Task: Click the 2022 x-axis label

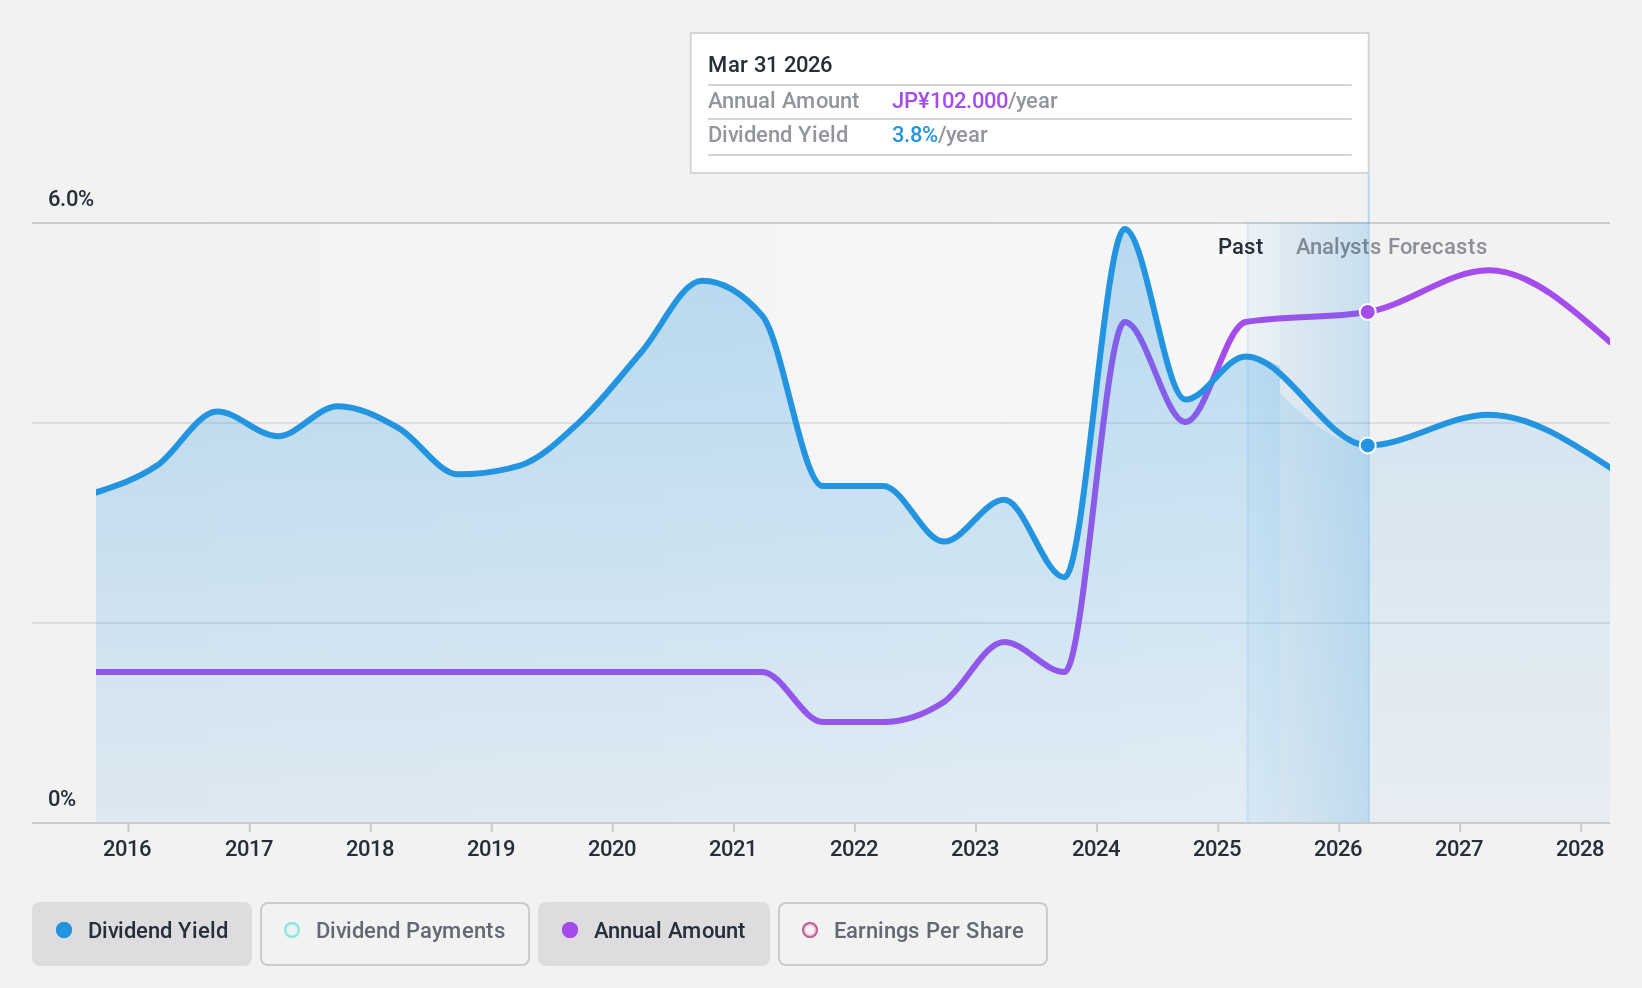Action: click(854, 849)
